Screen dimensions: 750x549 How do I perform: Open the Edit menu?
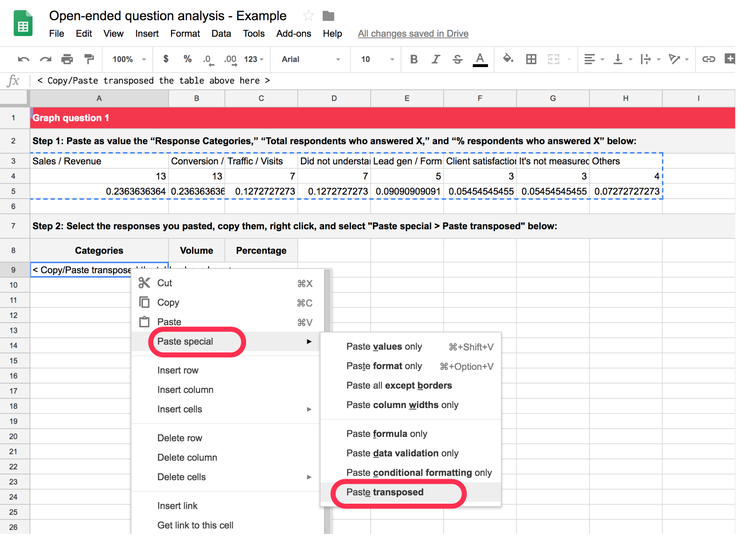(84, 33)
